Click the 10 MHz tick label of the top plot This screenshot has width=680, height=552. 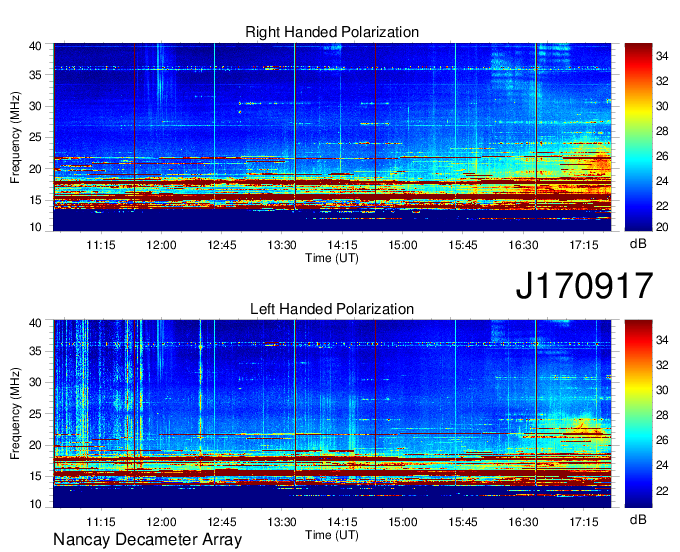click(35, 227)
